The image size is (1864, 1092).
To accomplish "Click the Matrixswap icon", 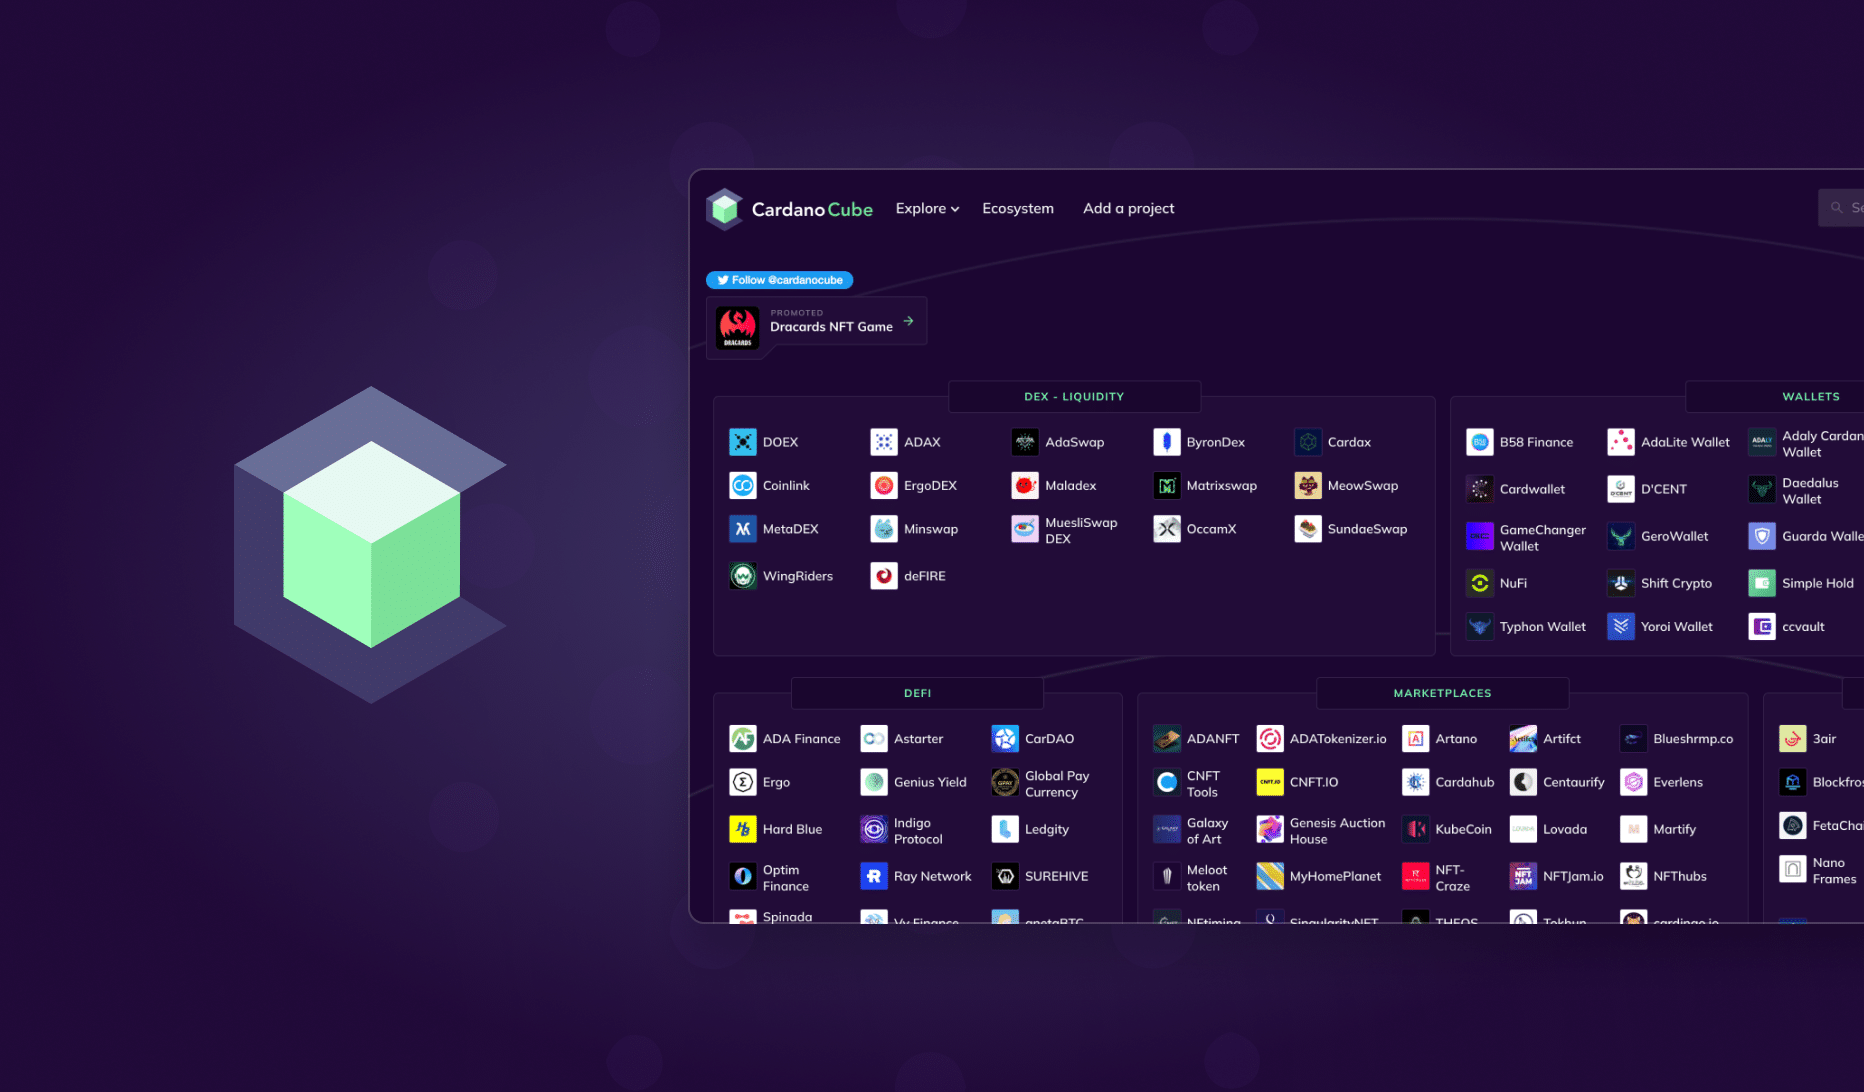I will 1167,486.
